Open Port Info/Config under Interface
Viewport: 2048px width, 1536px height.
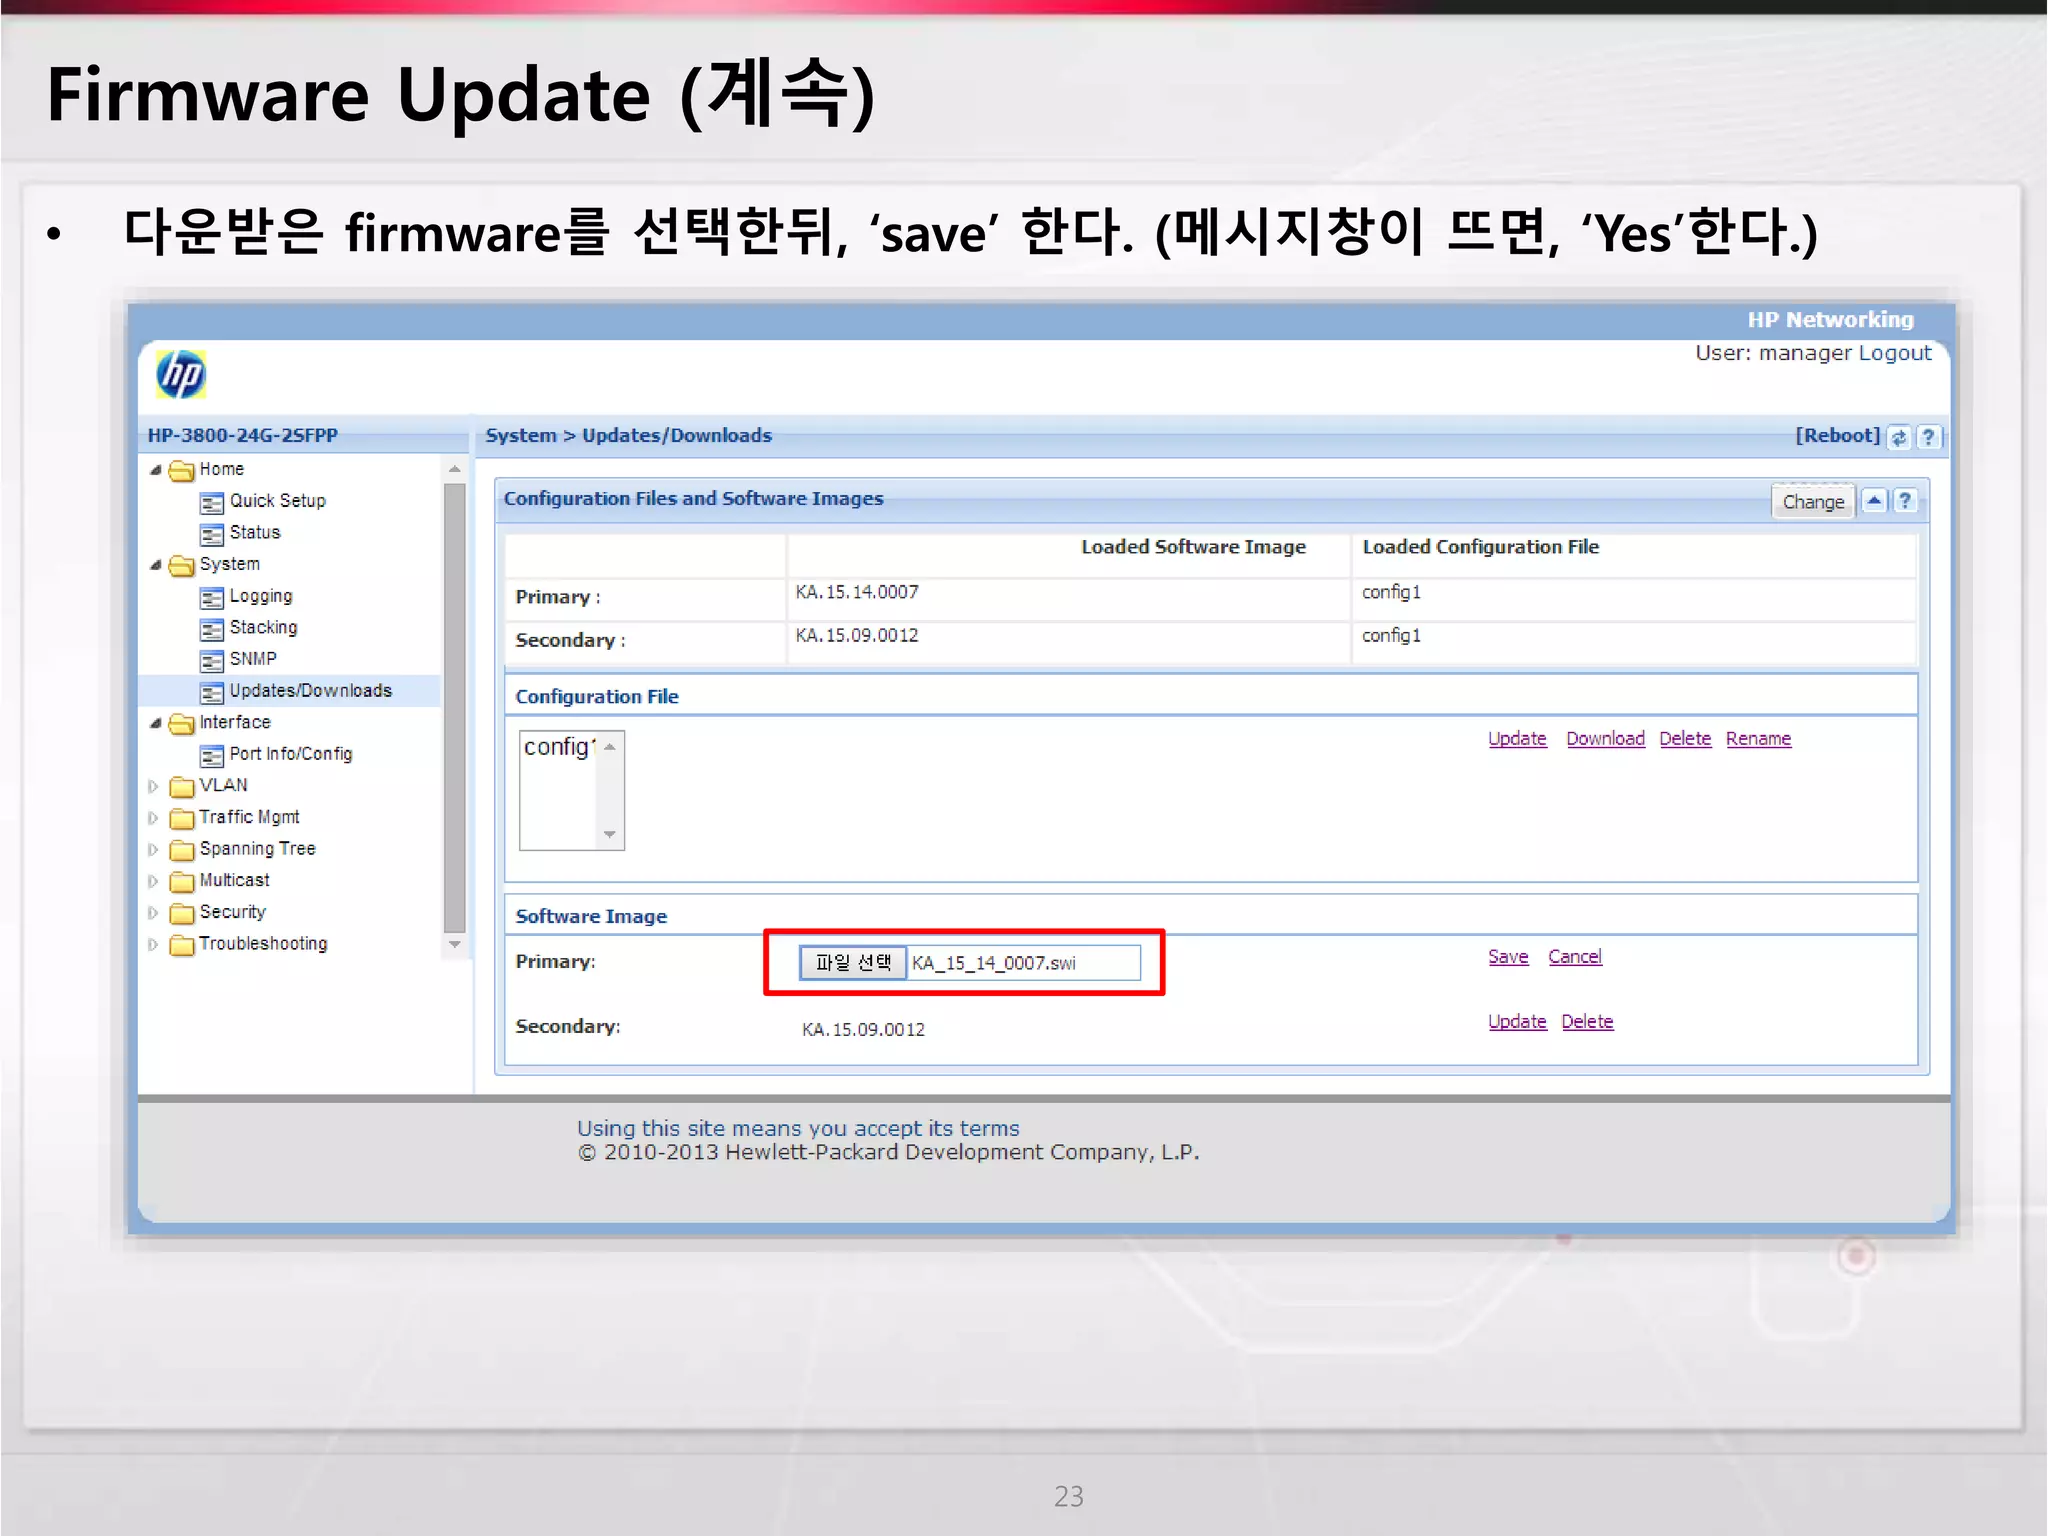pos(291,754)
